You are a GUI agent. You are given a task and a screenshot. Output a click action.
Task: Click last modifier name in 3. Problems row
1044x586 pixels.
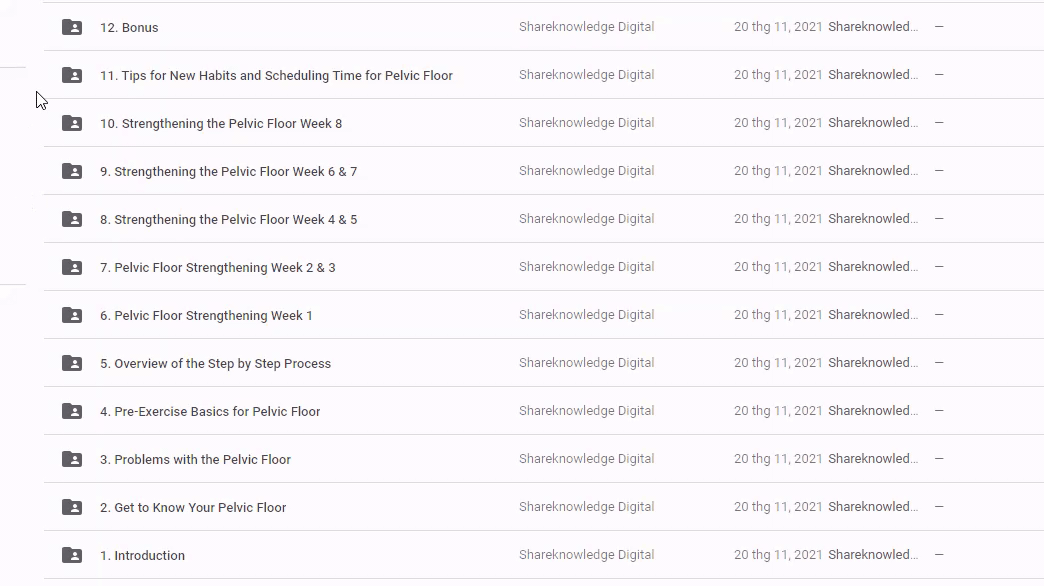point(872,459)
